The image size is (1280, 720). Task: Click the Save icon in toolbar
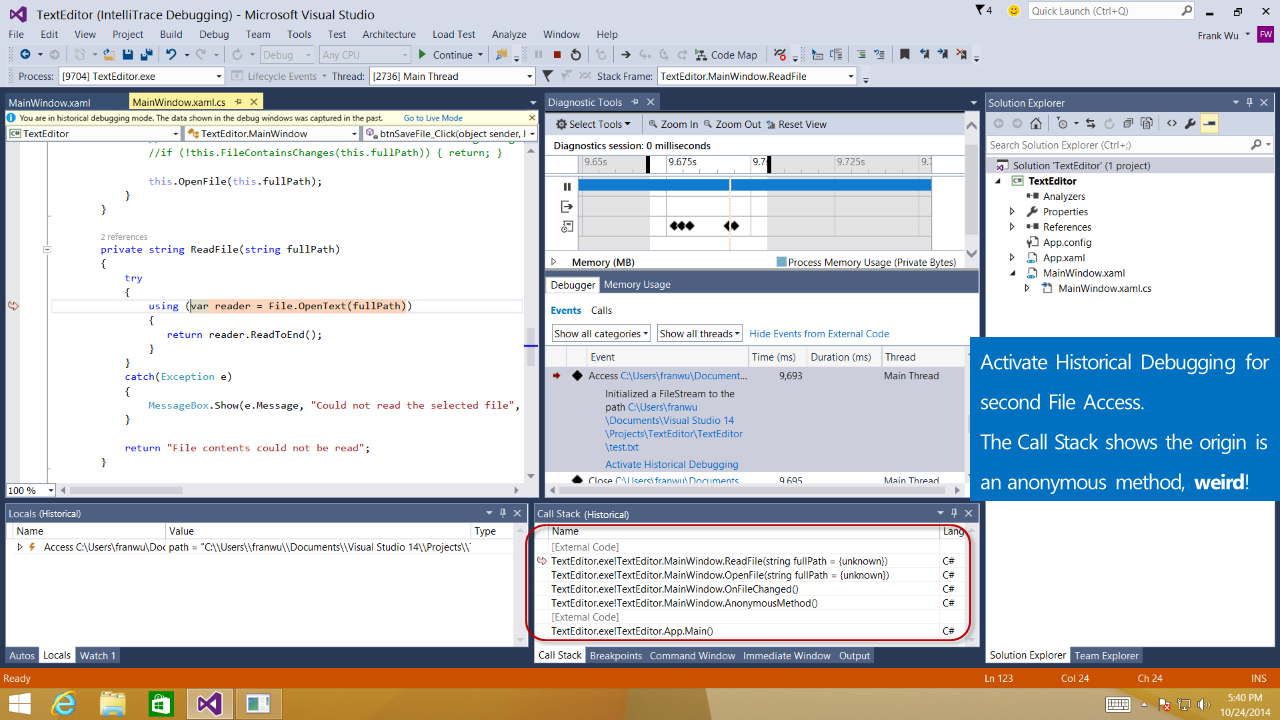(x=130, y=55)
